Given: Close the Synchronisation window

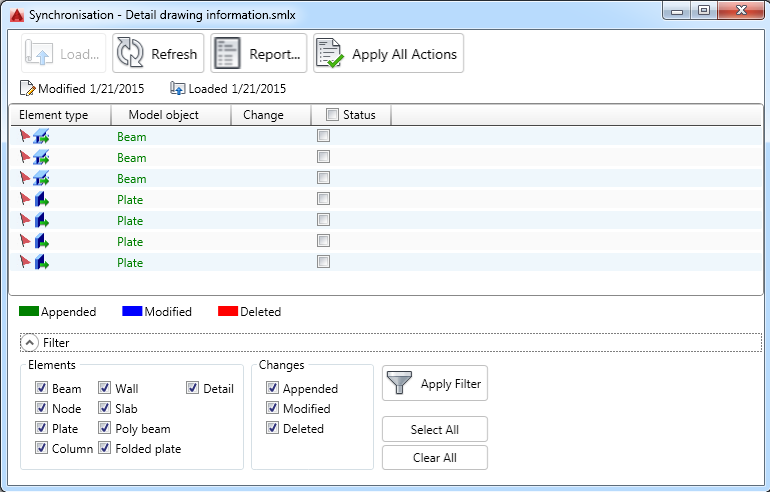Looking at the screenshot, I should [741, 10].
